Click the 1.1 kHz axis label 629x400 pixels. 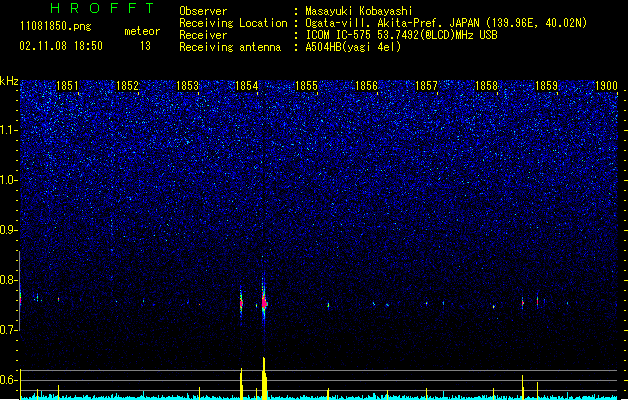(x=9, y=130)
